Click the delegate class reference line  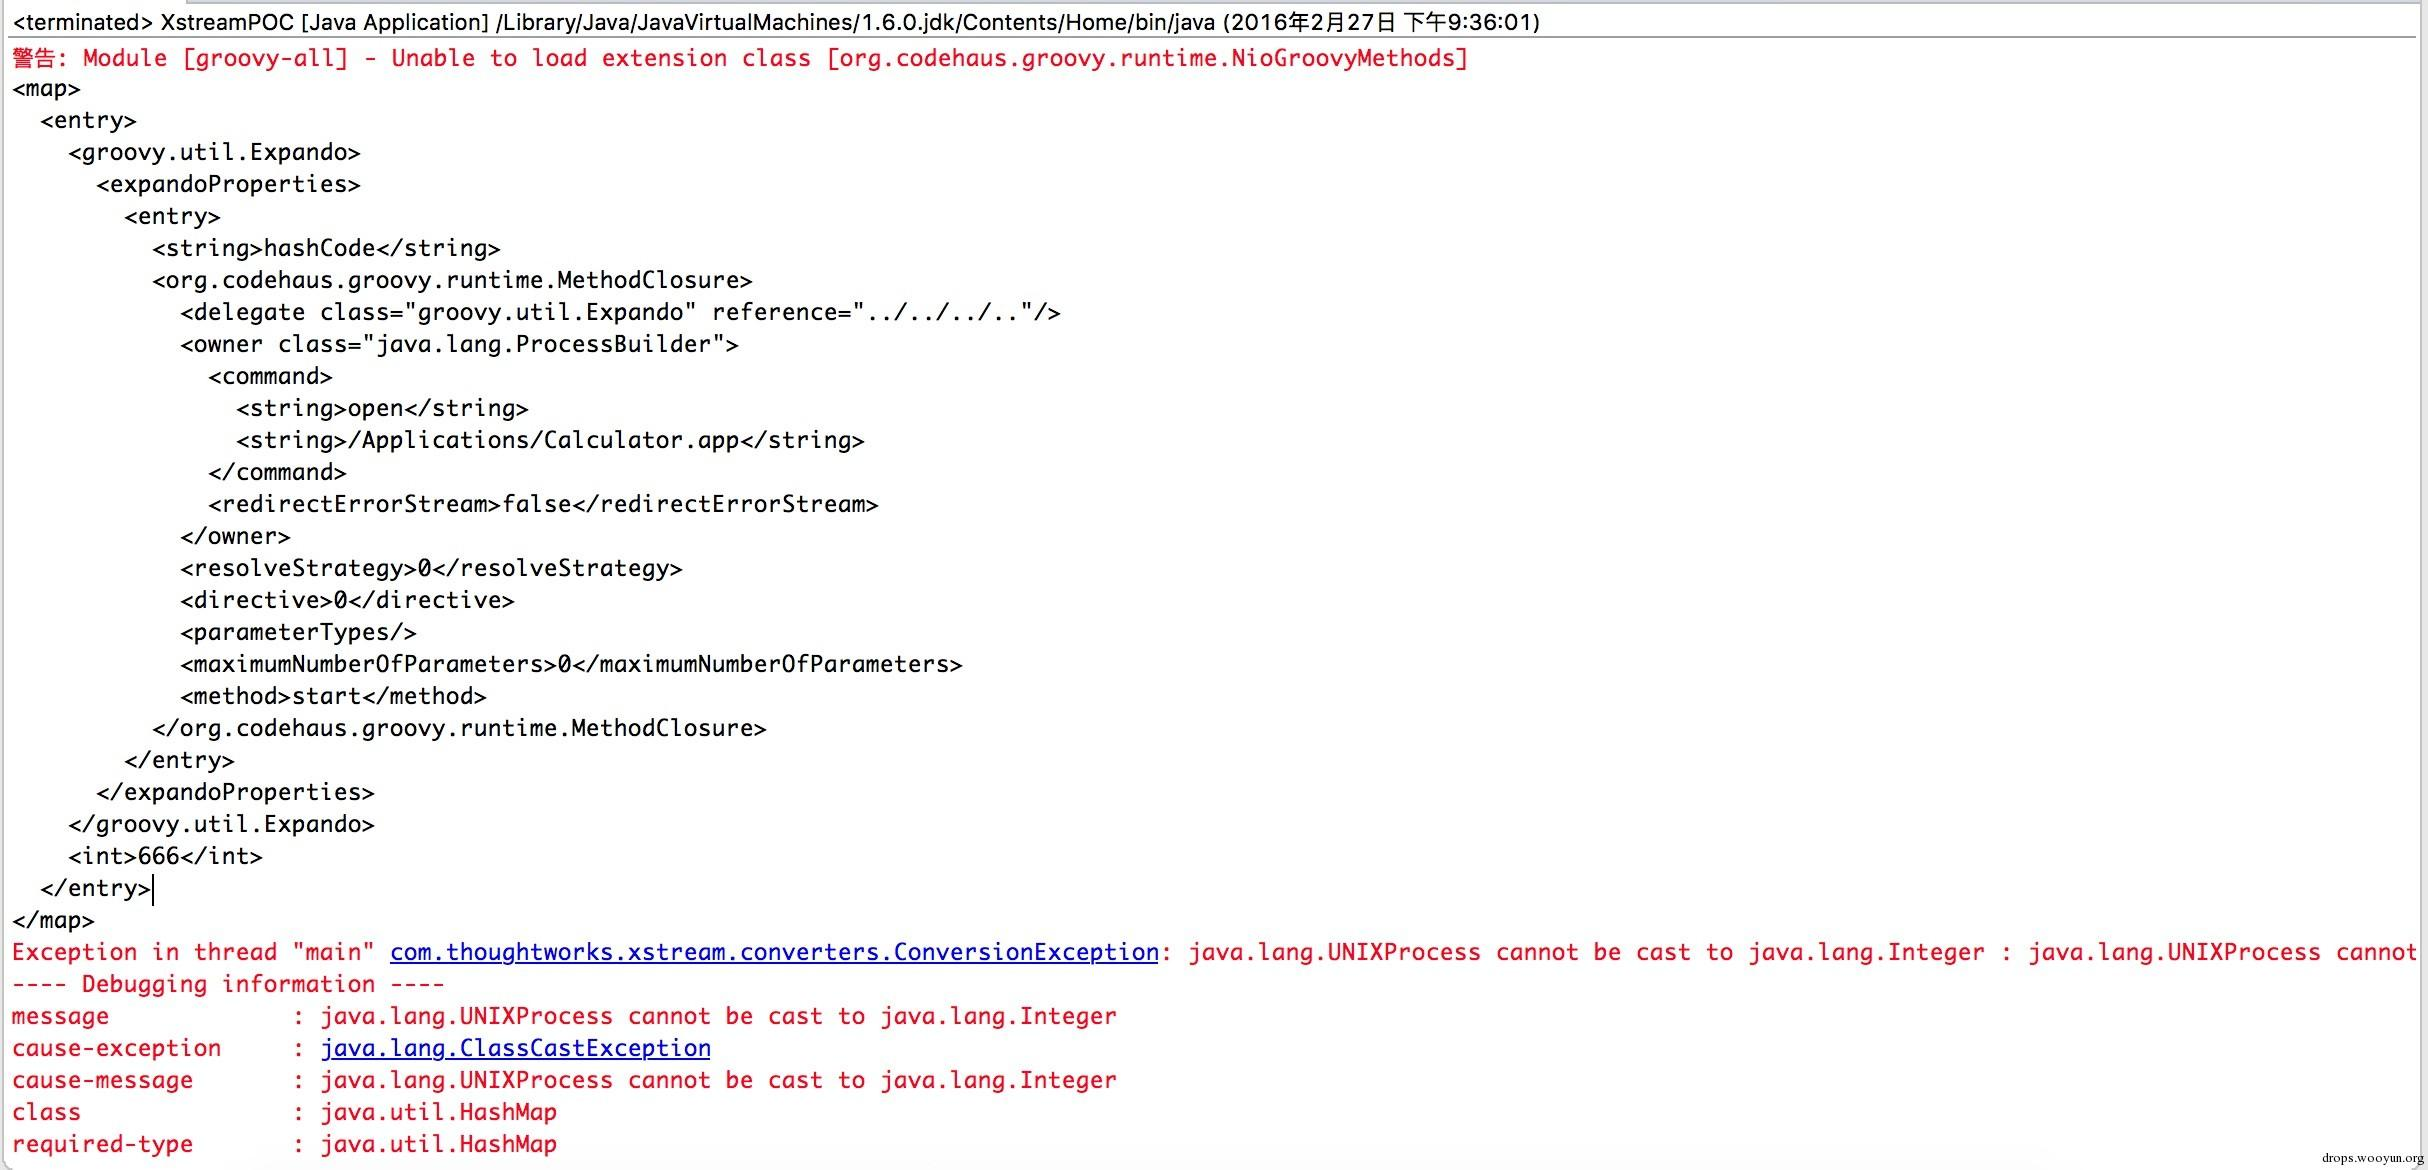(x=620, y=312)
